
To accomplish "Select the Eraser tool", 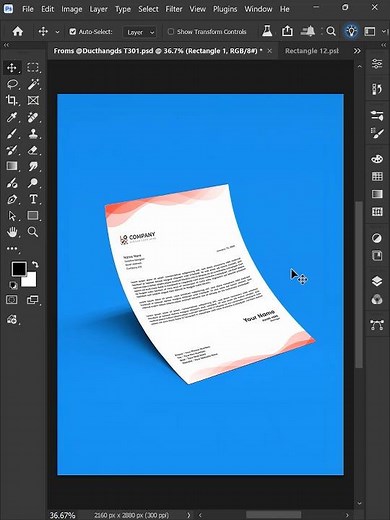I will click(x=33, y=150).
